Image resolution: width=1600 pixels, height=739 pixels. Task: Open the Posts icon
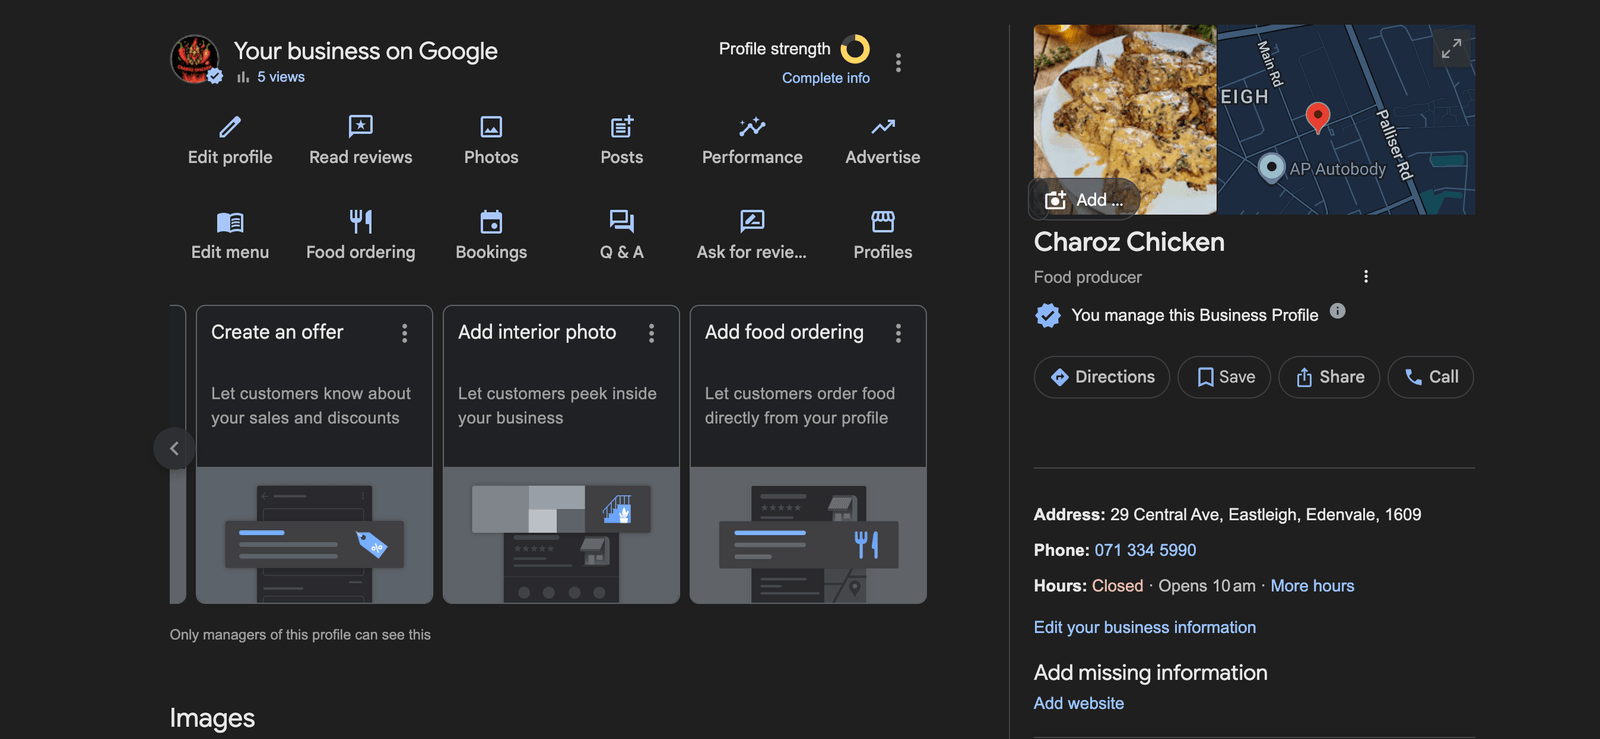coord(622,127)
